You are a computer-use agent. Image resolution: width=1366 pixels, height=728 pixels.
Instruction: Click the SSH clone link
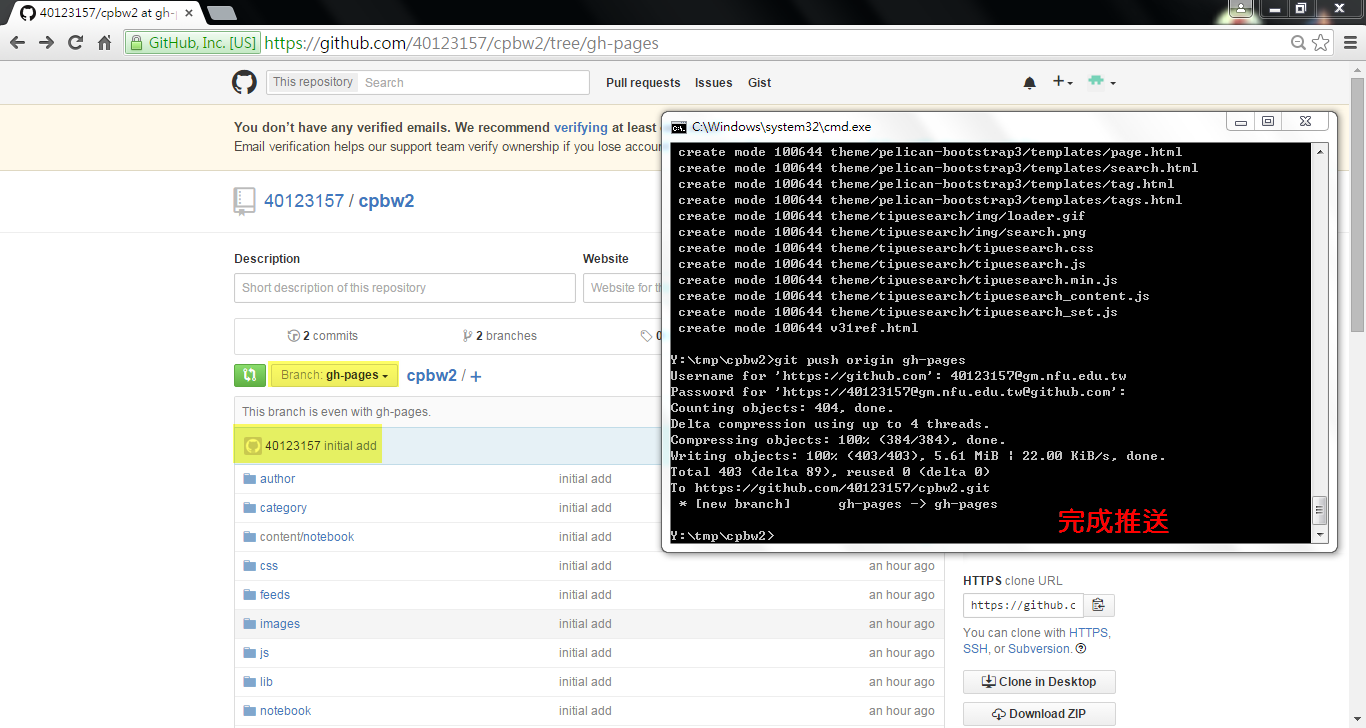(x=975, y=649)
